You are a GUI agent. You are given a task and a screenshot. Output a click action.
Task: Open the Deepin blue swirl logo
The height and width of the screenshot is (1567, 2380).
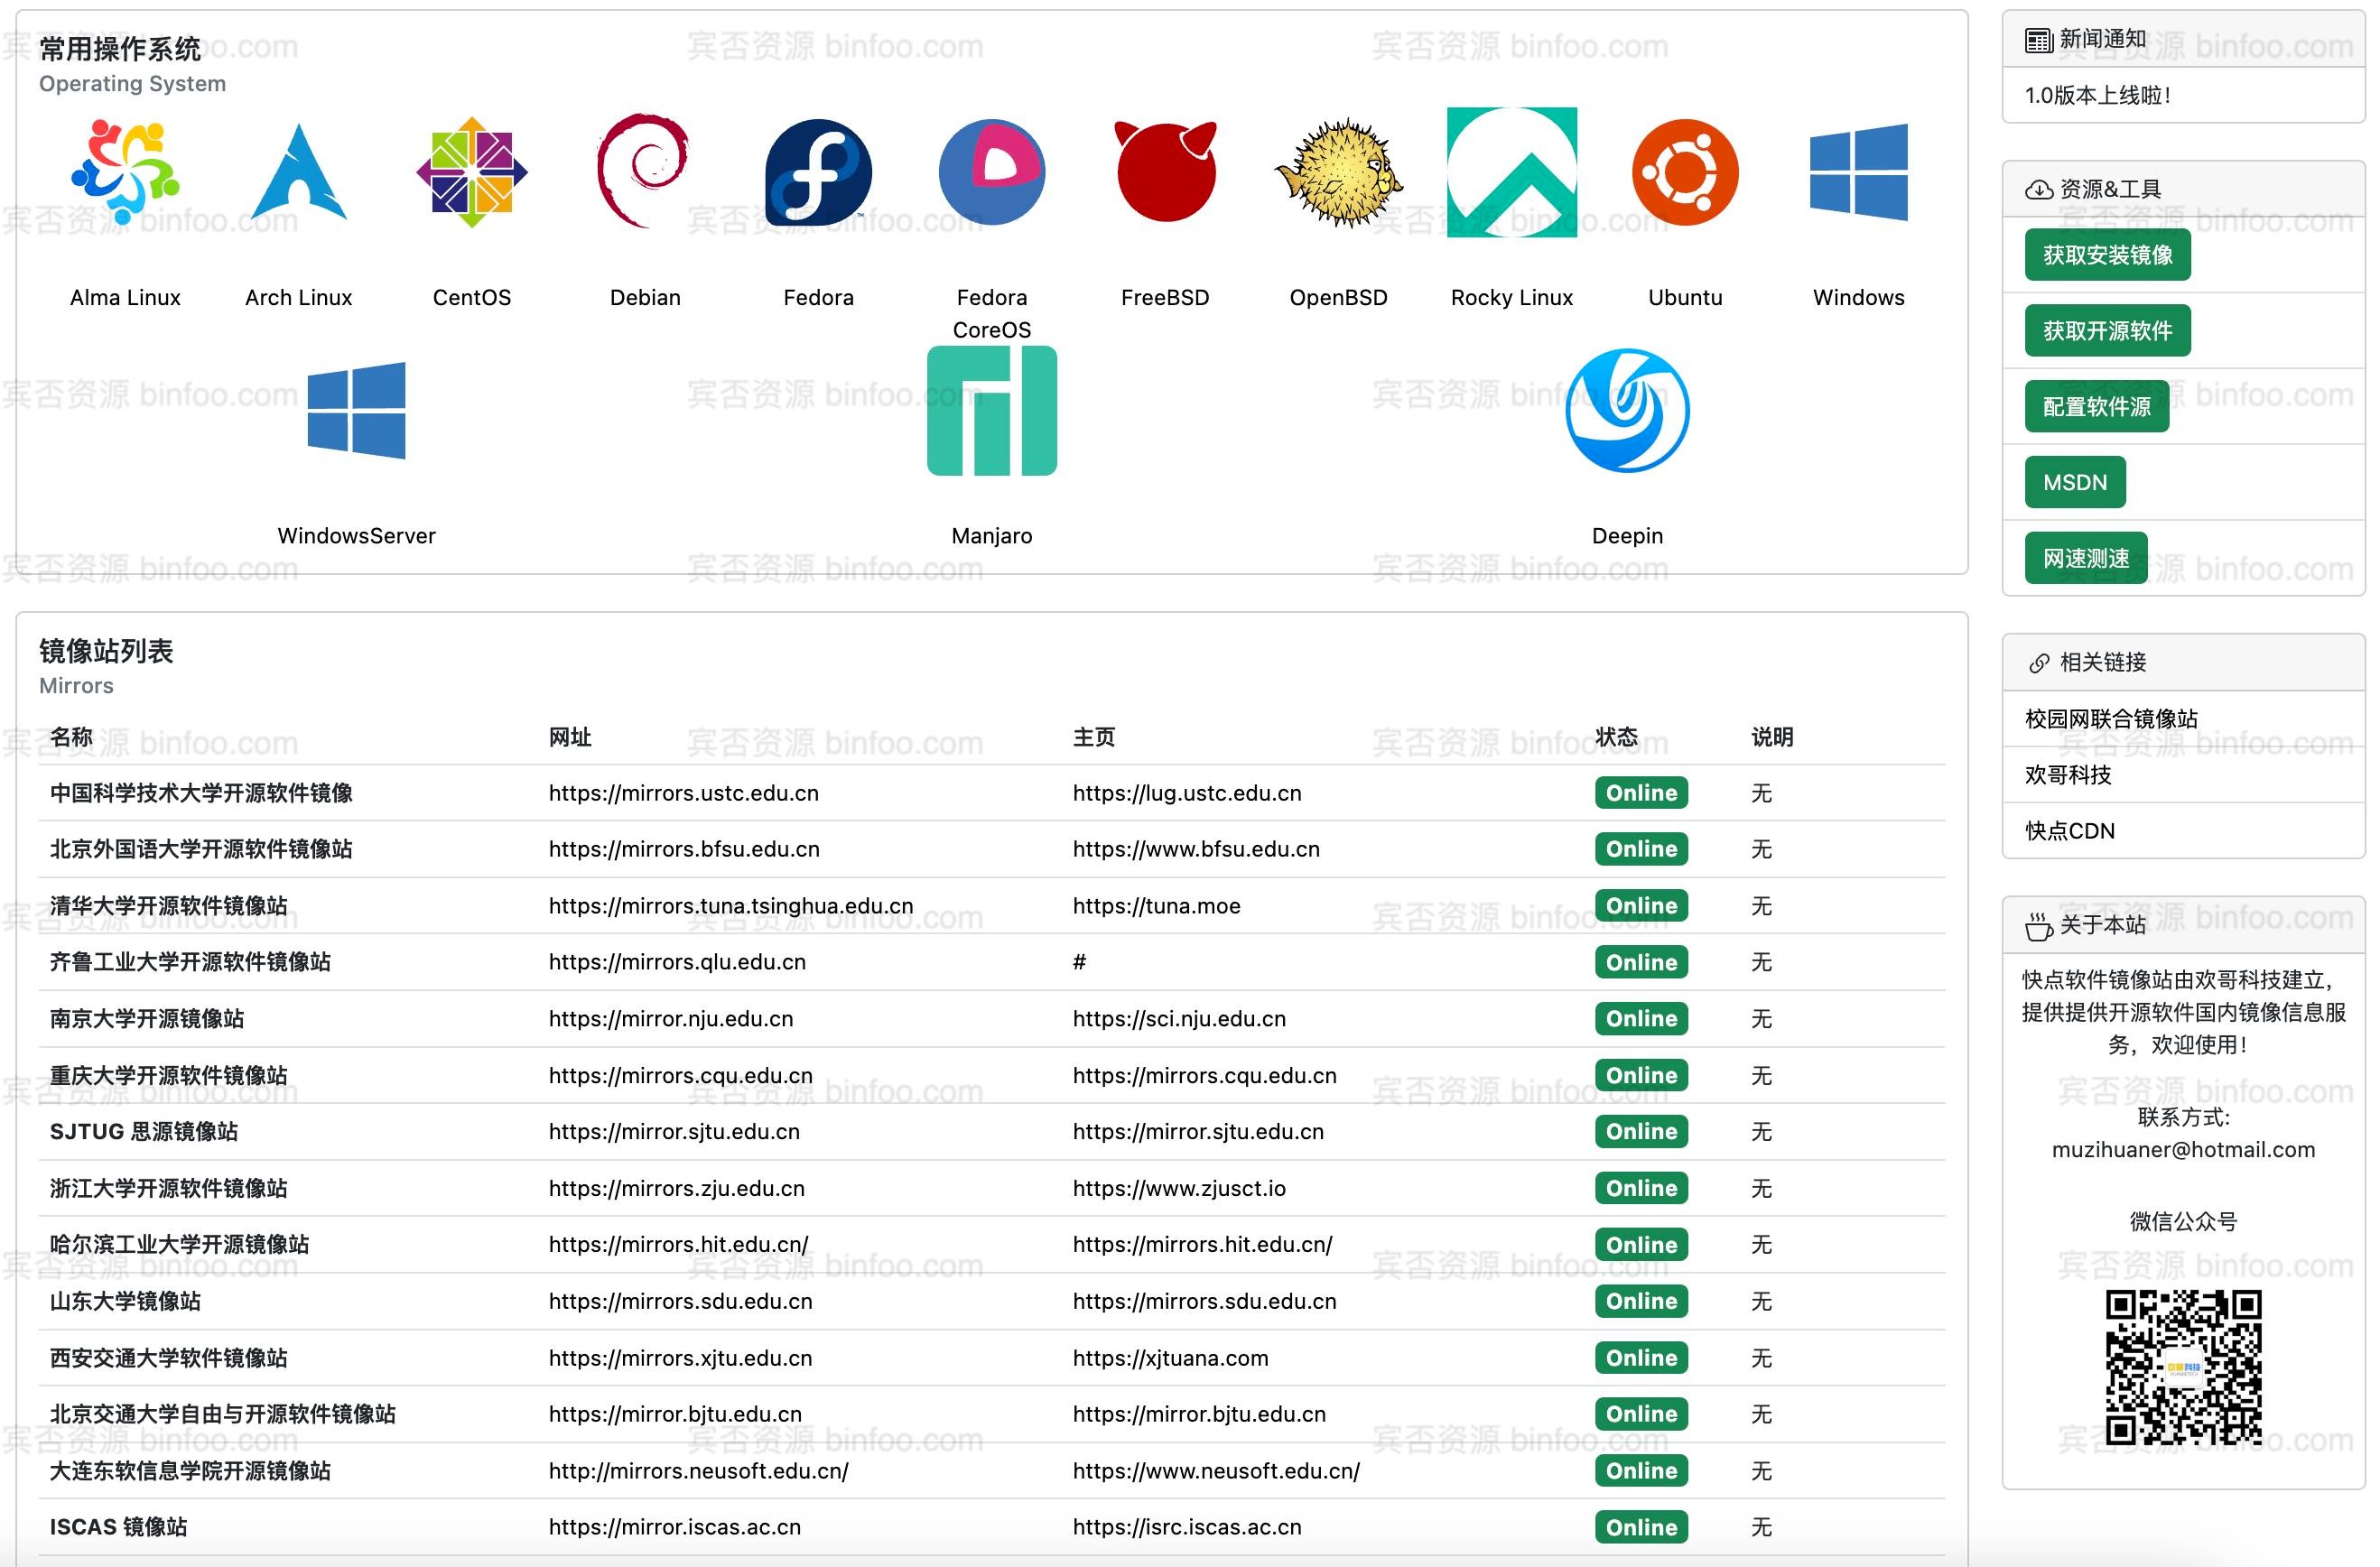pyautogui.click(x=1627, y=410)
